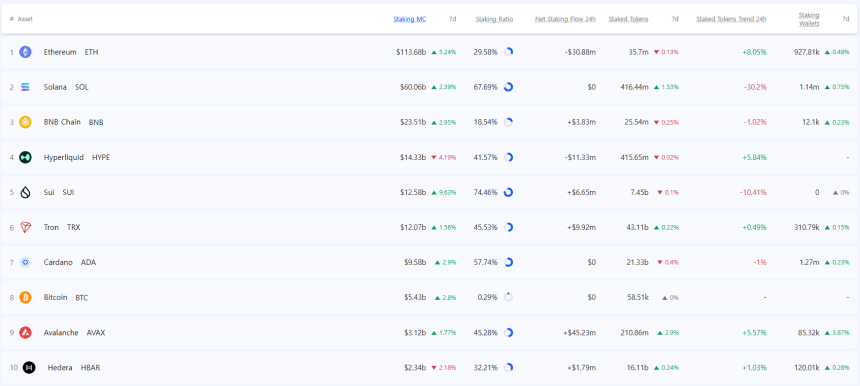Sort by Net Staking Flow 24h column
The image size is (860, 386).
tap(565, 19)
